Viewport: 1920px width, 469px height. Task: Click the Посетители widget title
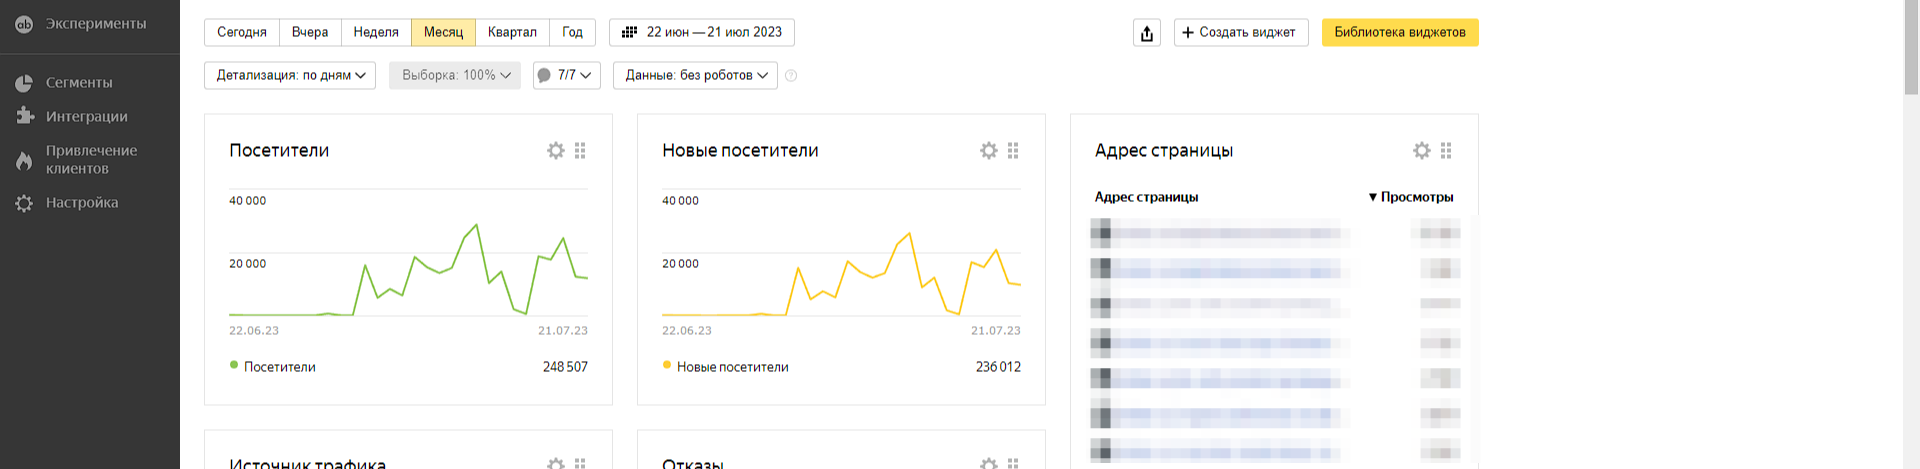coord(279,151)
